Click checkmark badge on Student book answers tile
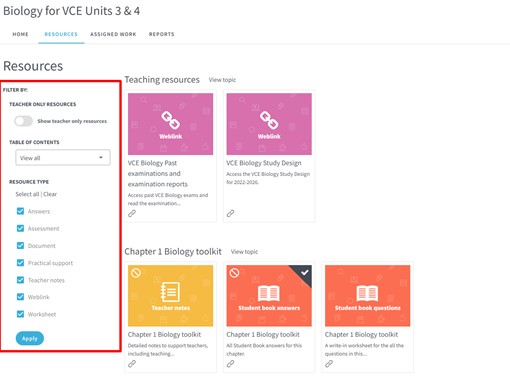 (x=304, y=273)
